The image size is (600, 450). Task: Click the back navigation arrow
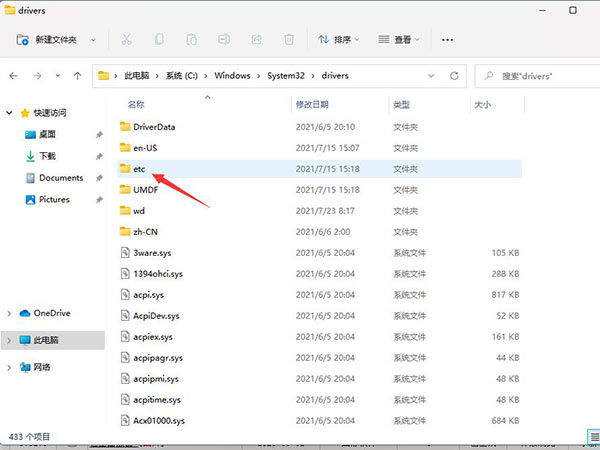tap(14, 75)
